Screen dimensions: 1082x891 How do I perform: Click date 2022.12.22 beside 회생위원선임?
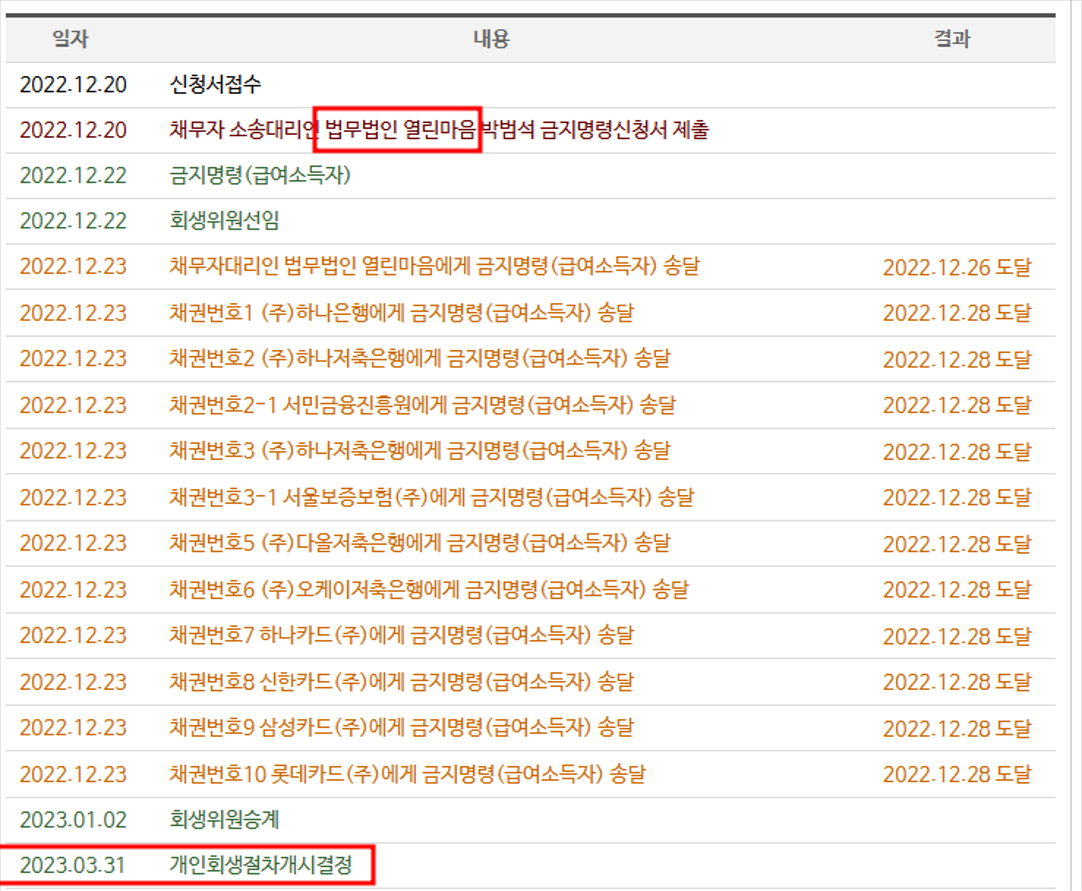click(73, 221)
